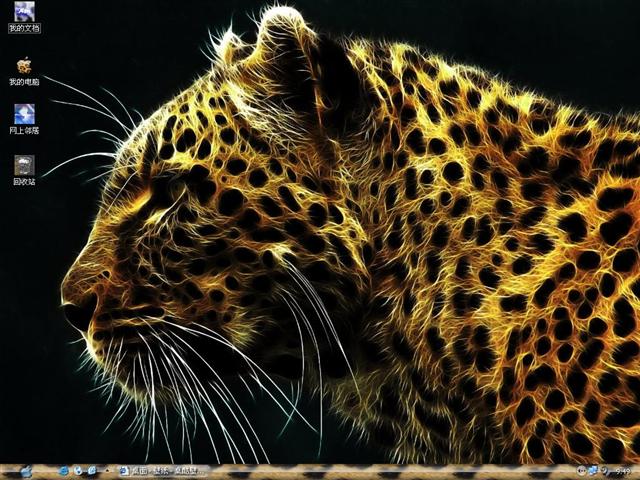The image size is (640, 480).
Task: Click the round face tray icon
Action: pyautogui.click(x=582, y=471)
